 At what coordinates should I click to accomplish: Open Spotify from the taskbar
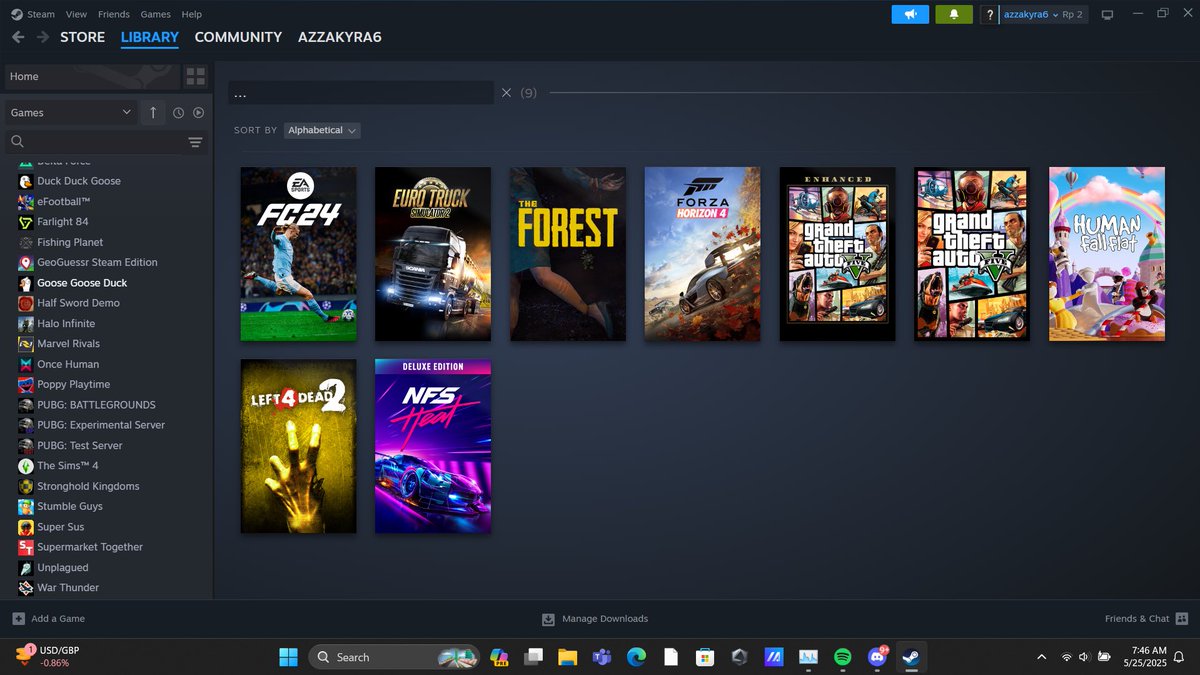842,657
